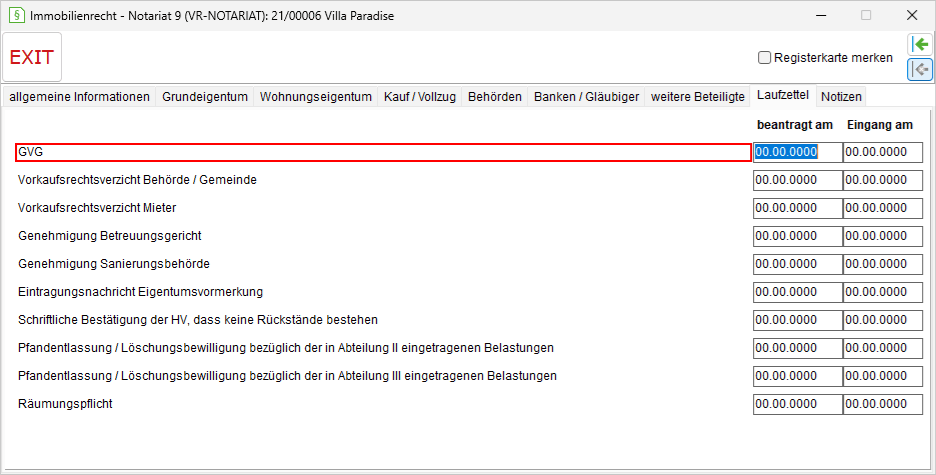Click the red EXIT button
936x475 pixels.
(32, 57)
